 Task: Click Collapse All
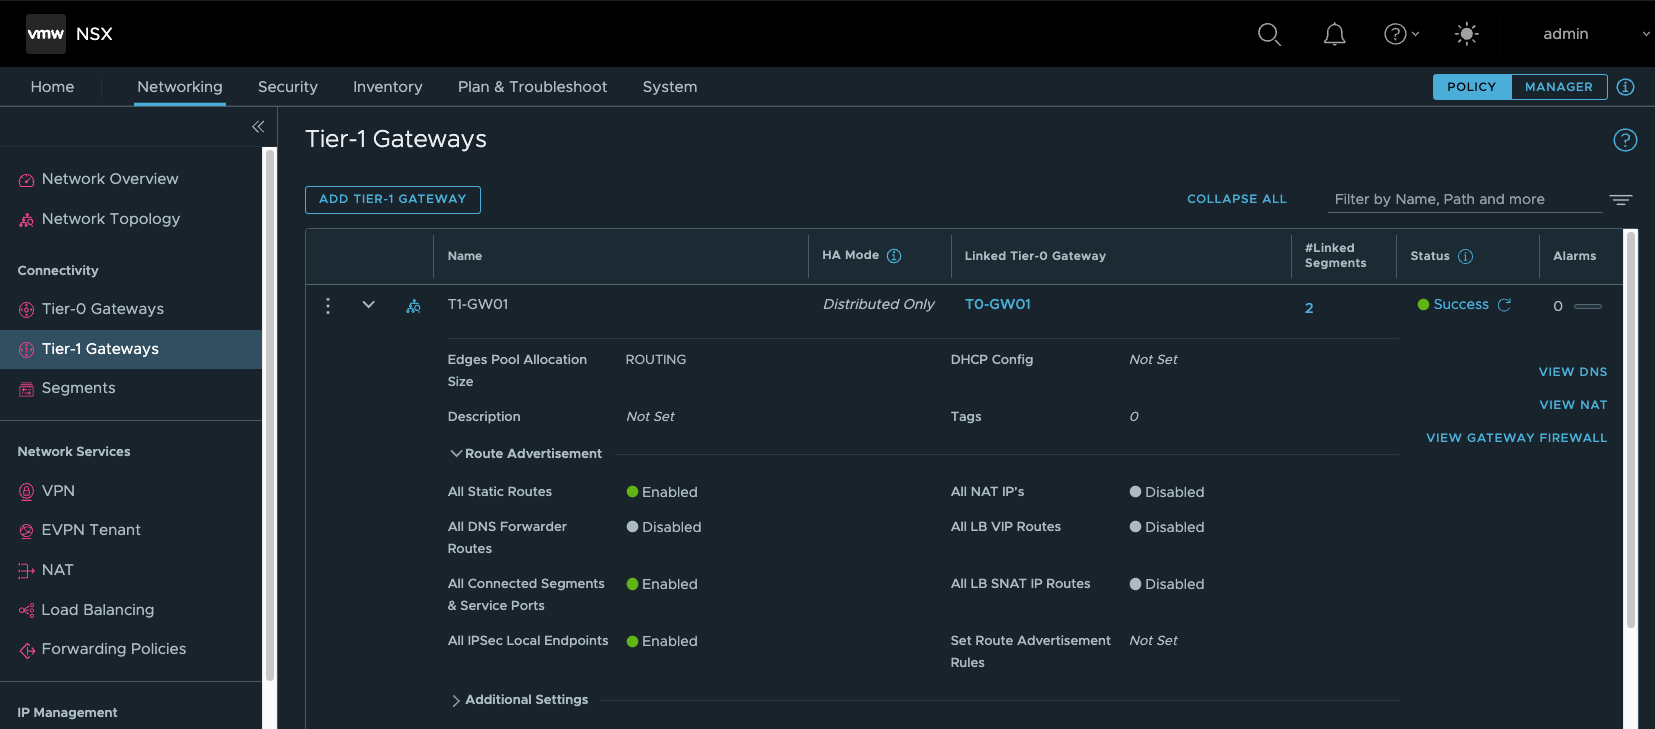coord(1237,199)
